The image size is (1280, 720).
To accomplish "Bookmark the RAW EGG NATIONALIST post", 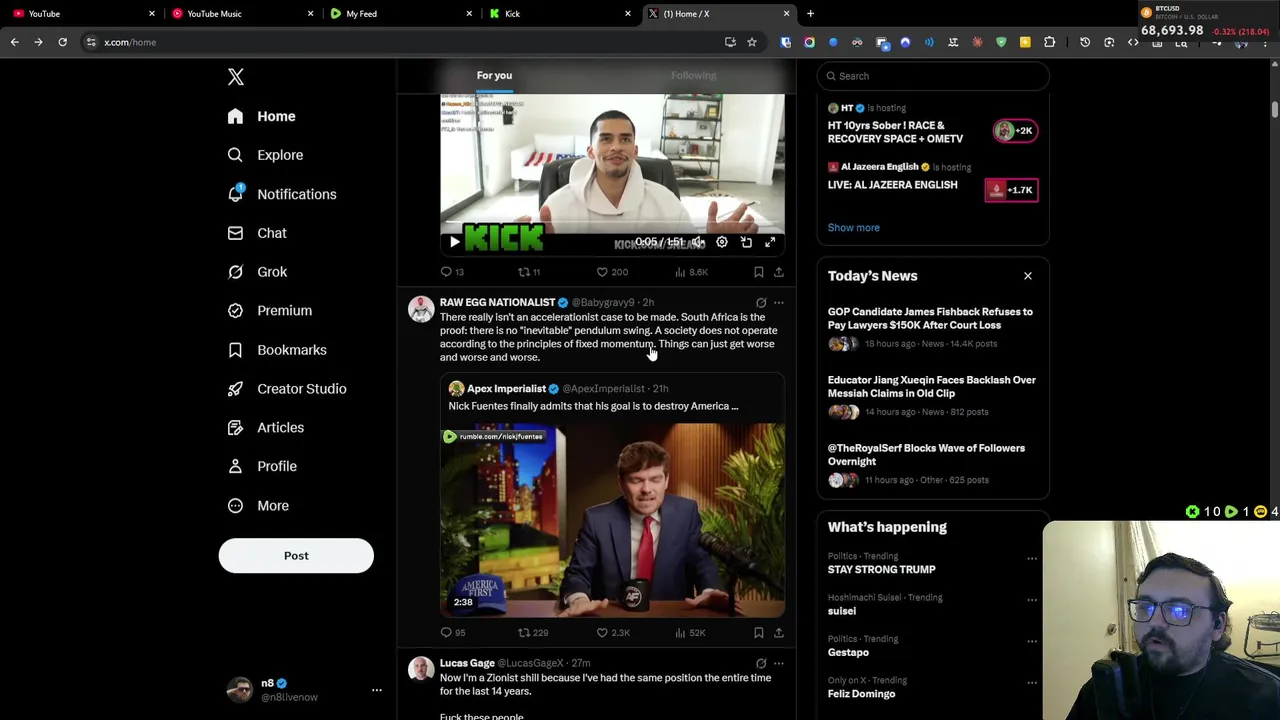I will point(759,633).
